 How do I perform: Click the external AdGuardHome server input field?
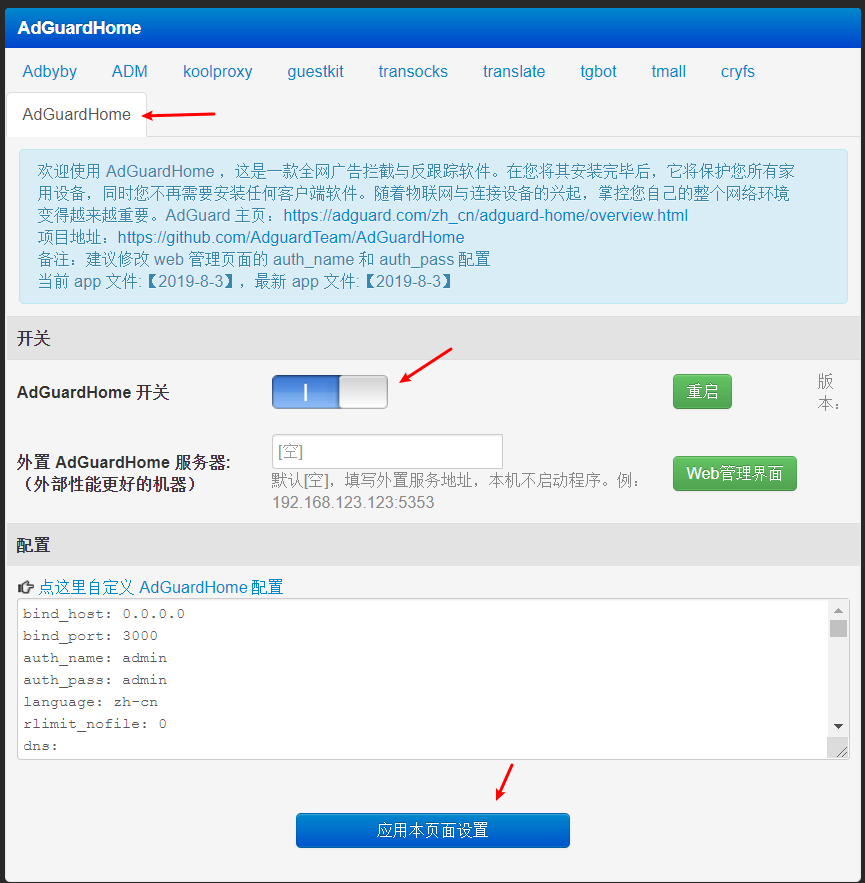point(387,451)
